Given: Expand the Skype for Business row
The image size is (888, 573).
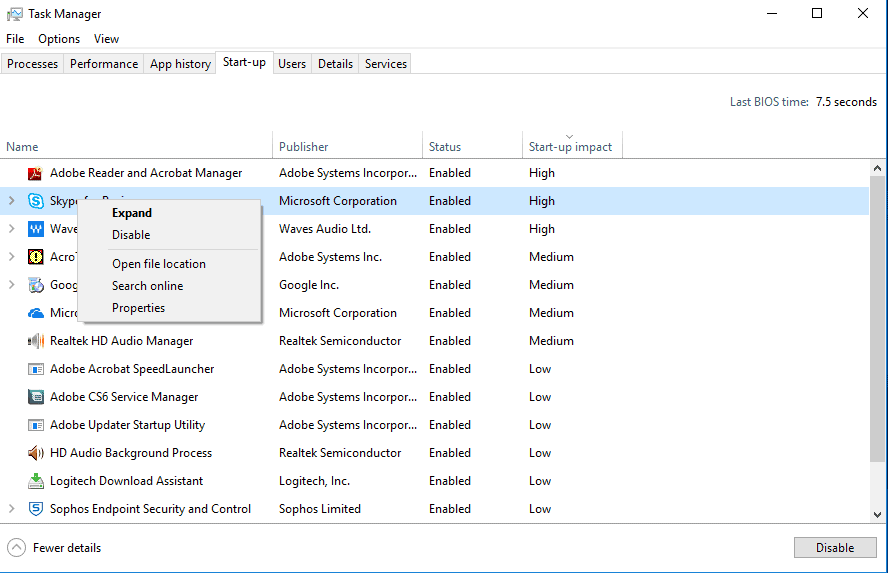Looking at the screenshot, I should tap(11, 201).
